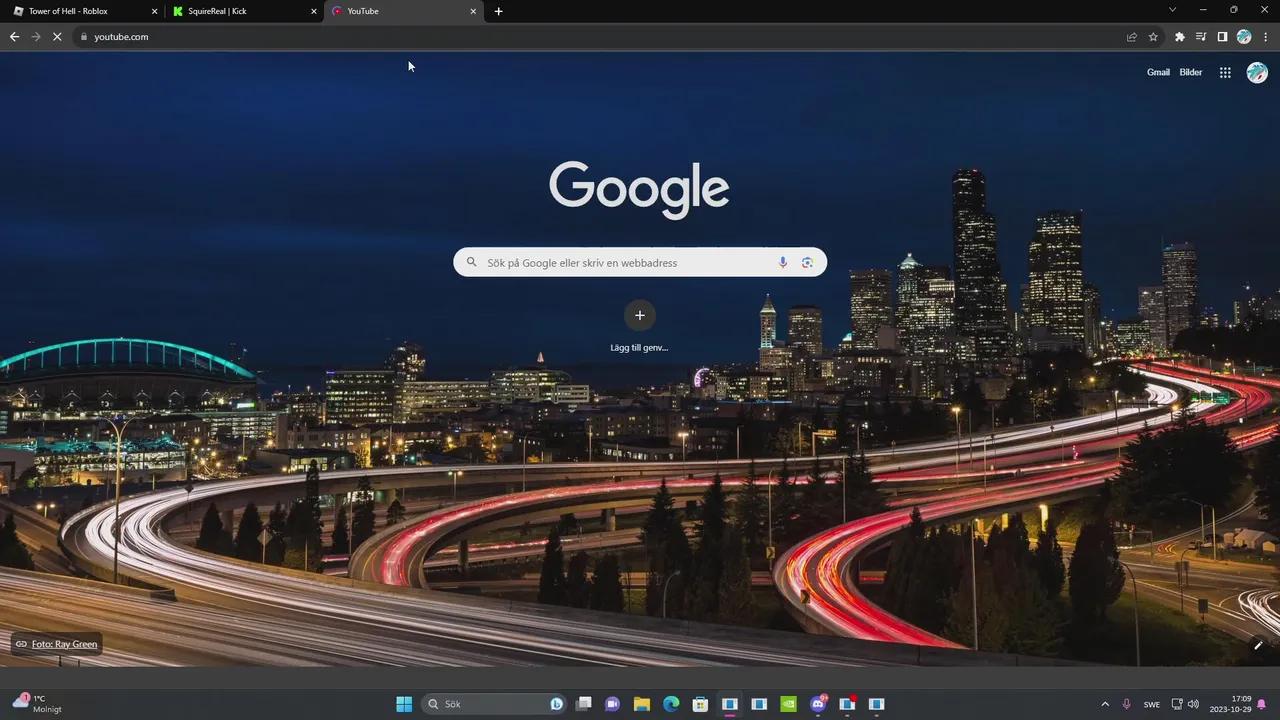Click the Google logo
Viewport: 1280px width, 720px height.
coord(639,189)
